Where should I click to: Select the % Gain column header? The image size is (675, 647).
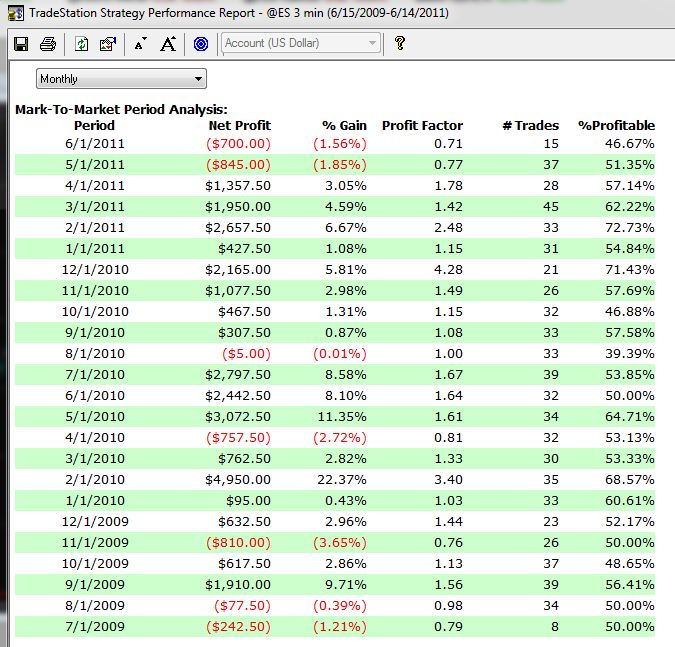coord(344,126)
